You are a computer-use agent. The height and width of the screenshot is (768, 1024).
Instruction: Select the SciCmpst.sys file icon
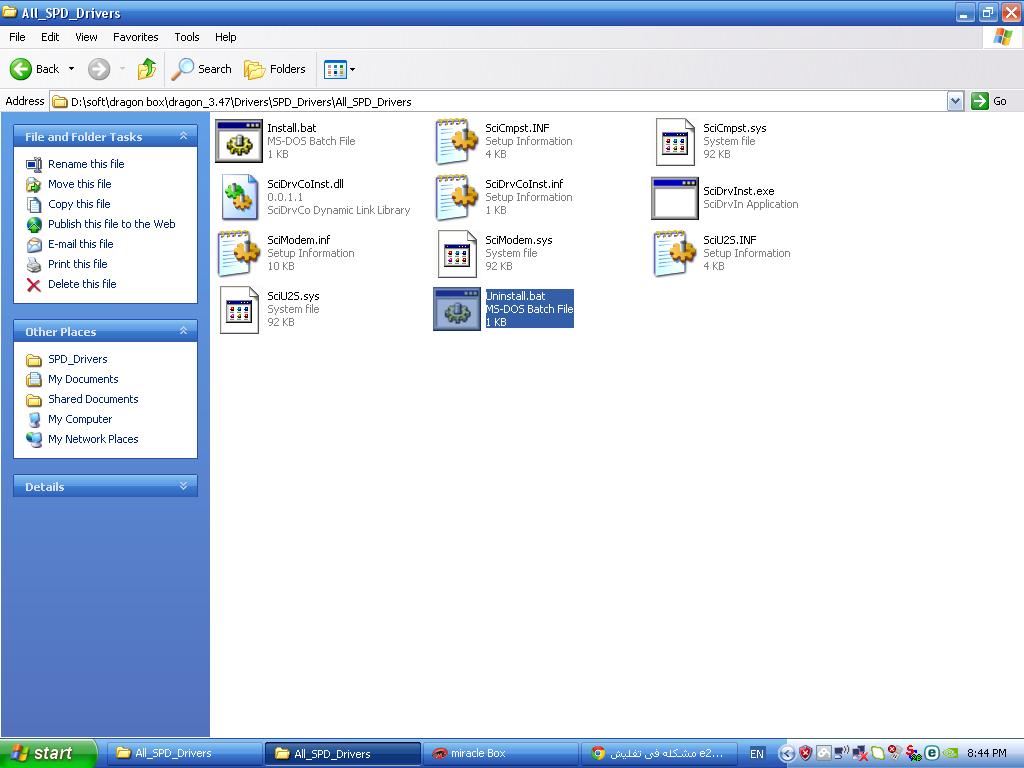(x=675, y=141)
